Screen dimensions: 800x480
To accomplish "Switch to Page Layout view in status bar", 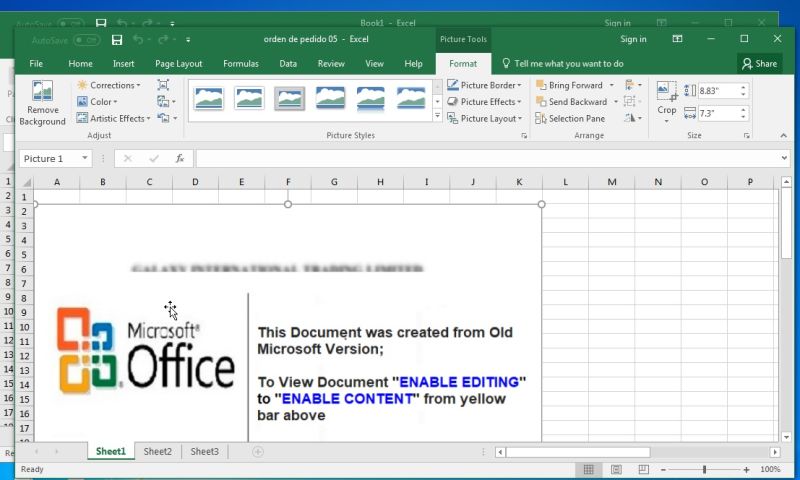I will coord(616,469).
